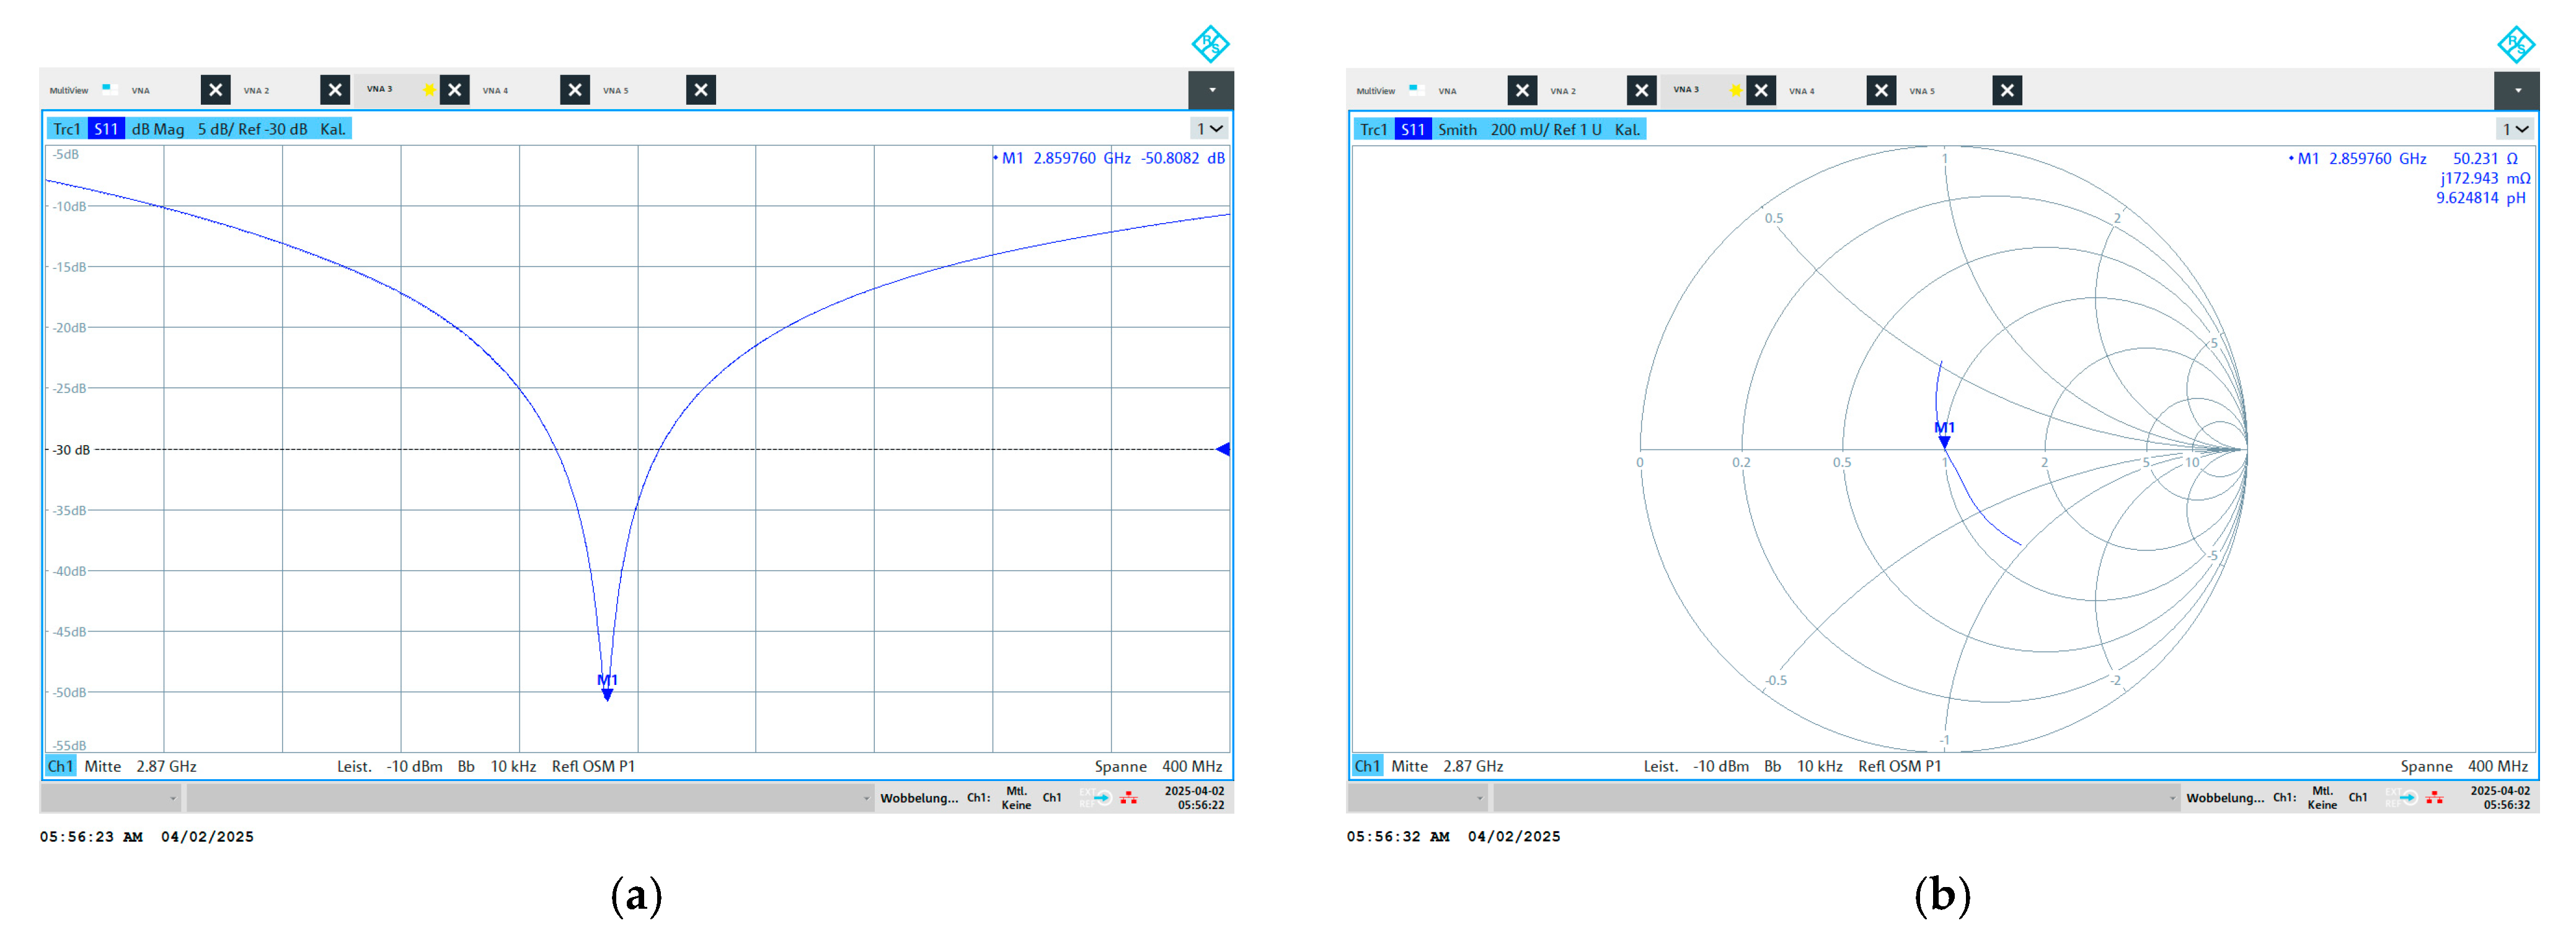Click the Wobbelung sweep status in the left window
Image resolution: width=2576 pixels, height=936 pixels.
tap(918, 797)
